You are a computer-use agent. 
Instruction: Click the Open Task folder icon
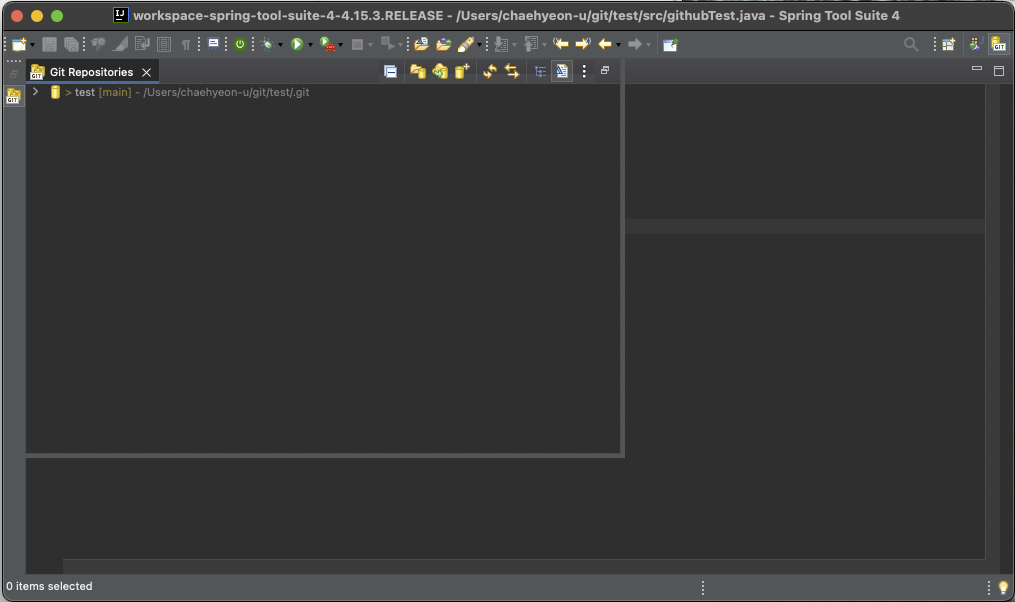pos(443,44)
